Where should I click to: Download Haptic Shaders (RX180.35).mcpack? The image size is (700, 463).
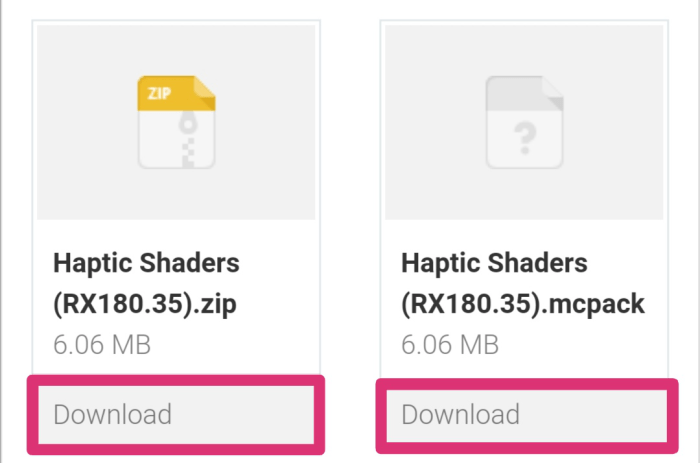527,415
